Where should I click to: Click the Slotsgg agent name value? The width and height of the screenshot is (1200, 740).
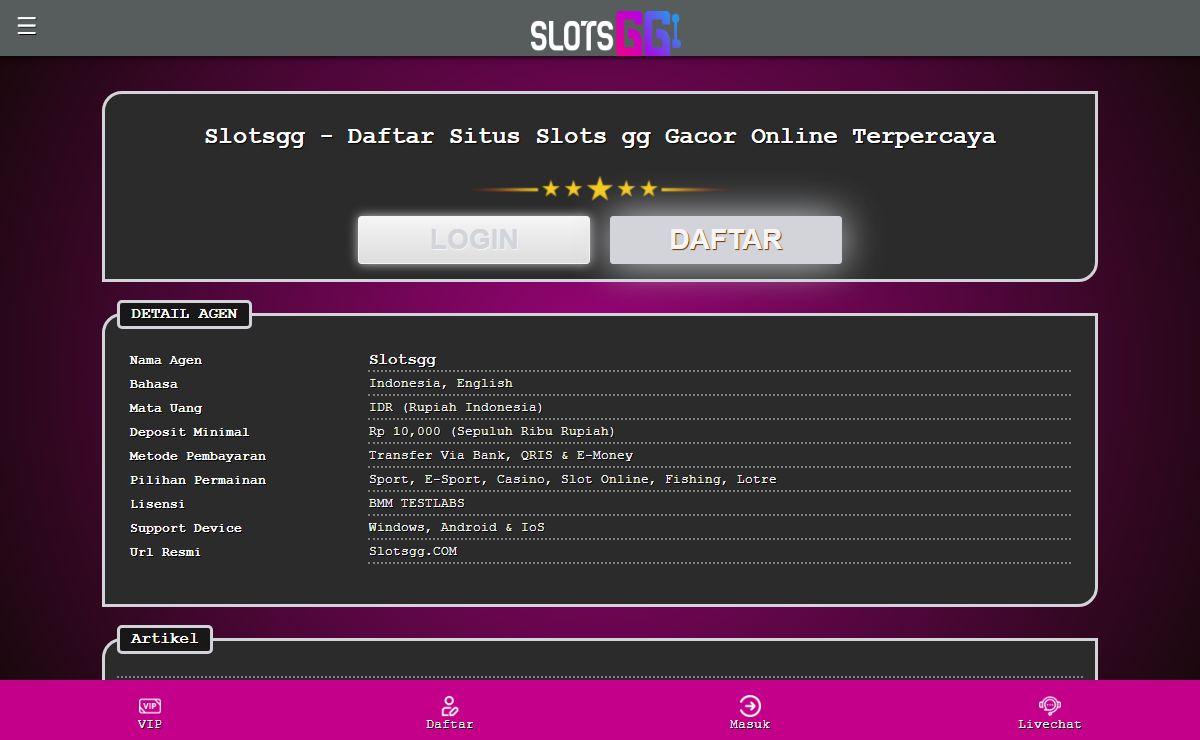pyautogui.click(x=402, y=360)
